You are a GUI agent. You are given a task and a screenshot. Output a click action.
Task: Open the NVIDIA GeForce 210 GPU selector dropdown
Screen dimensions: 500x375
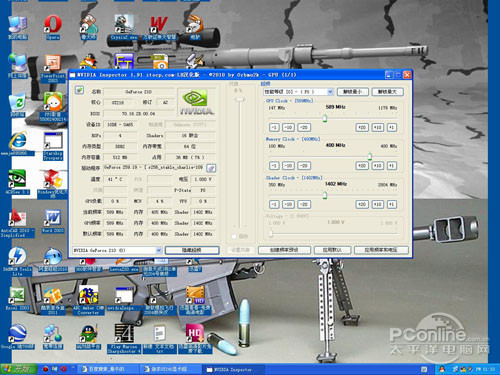click(x=117, y=250)
